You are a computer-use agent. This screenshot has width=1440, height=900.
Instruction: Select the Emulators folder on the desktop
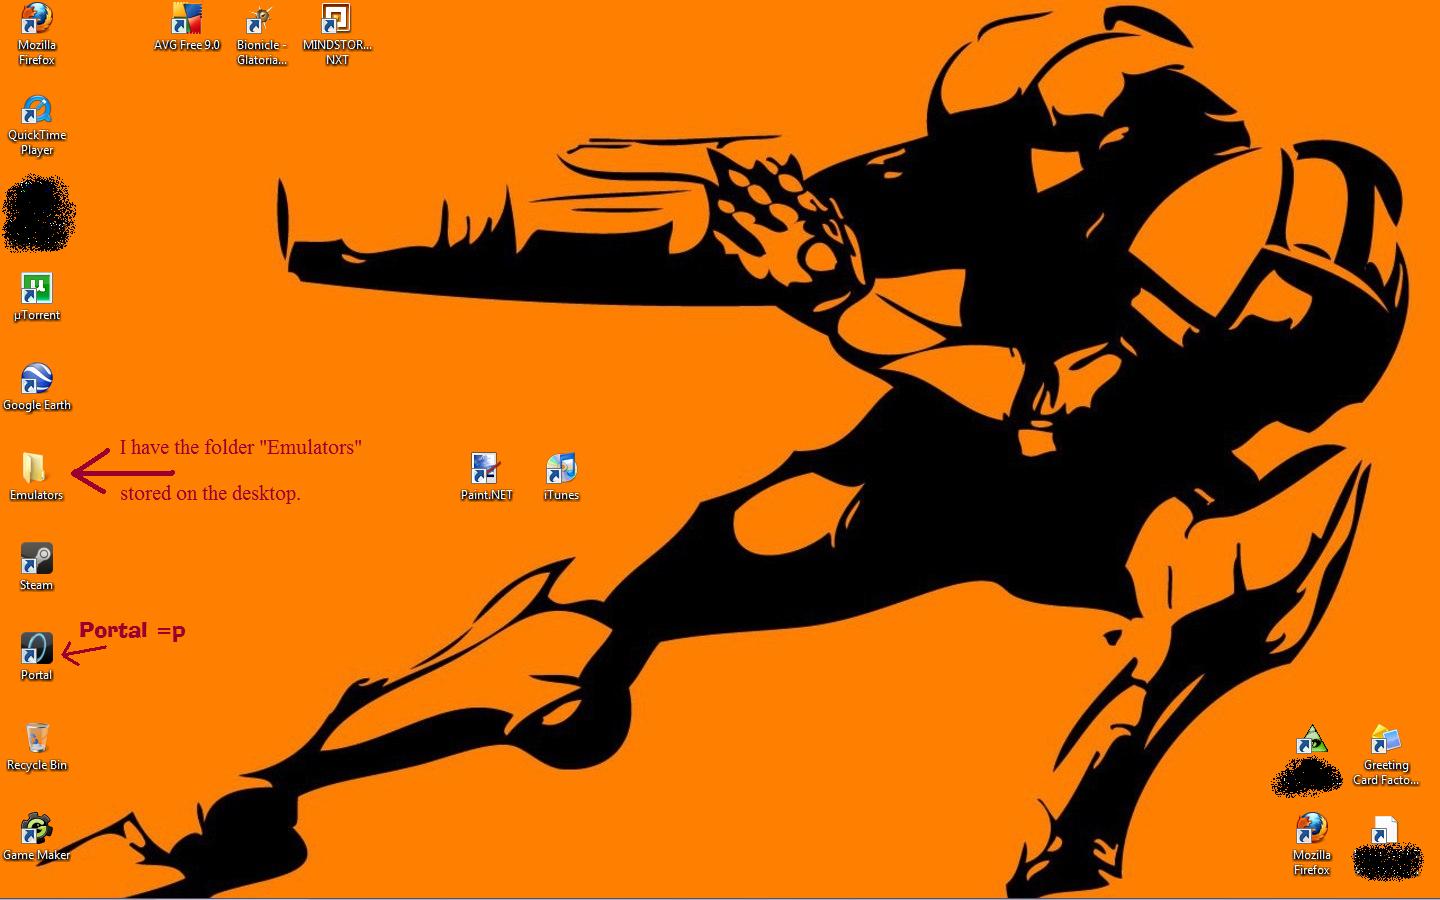36,477
